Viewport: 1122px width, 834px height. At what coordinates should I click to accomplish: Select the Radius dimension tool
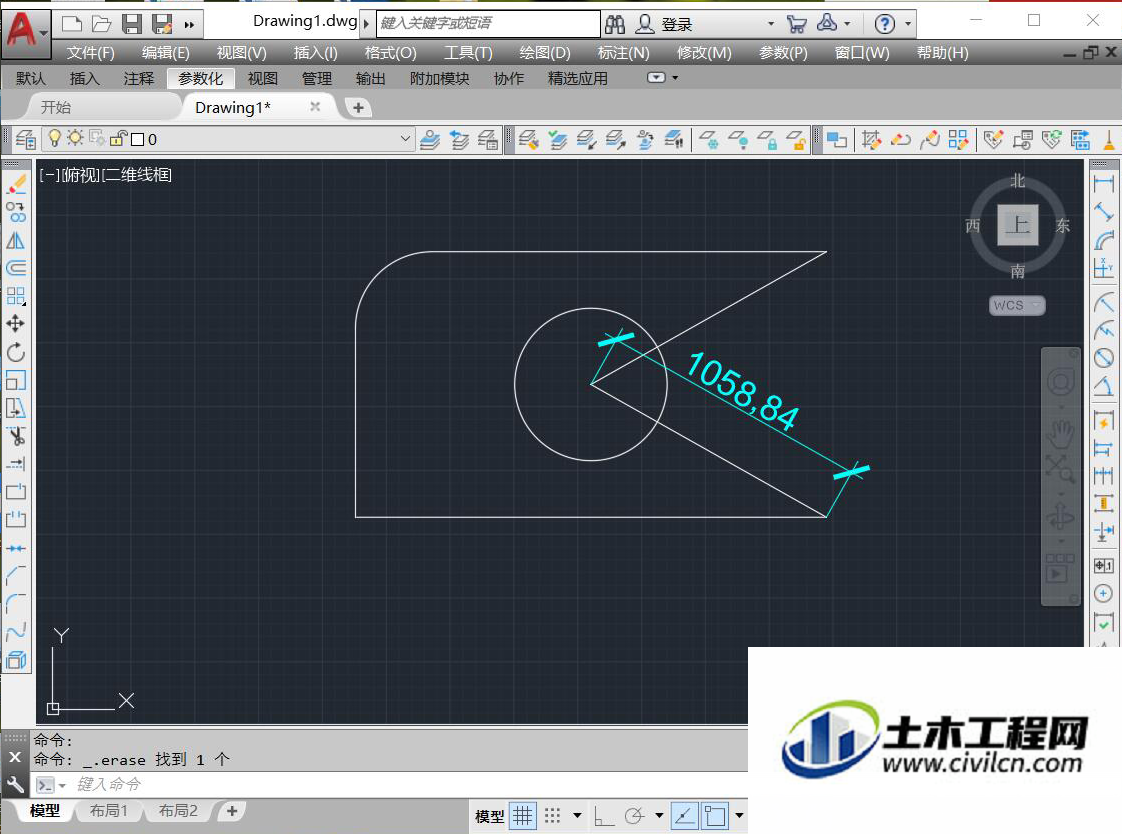pos(1103,302)
